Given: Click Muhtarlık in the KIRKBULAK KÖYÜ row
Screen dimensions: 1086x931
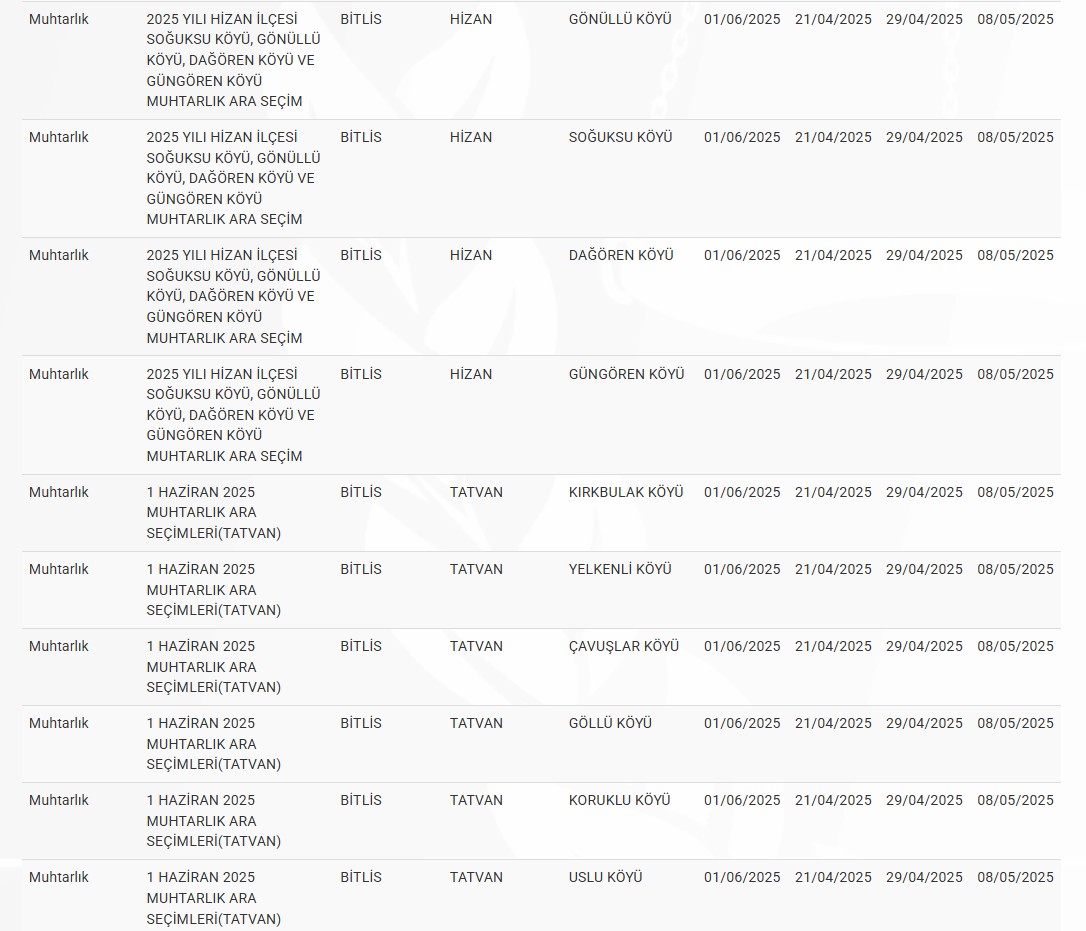Looking at the screenshot, I should pyautogui.click(x=59, y=492).
